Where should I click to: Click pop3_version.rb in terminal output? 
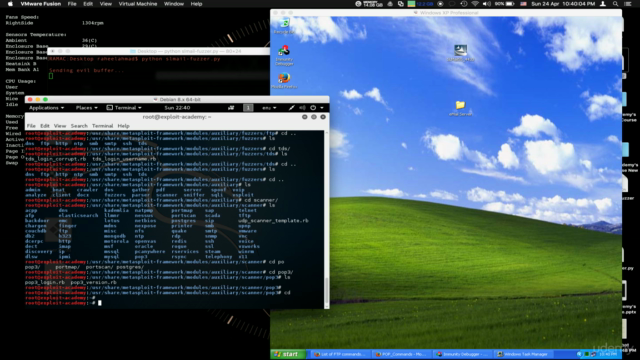point(93,282)
